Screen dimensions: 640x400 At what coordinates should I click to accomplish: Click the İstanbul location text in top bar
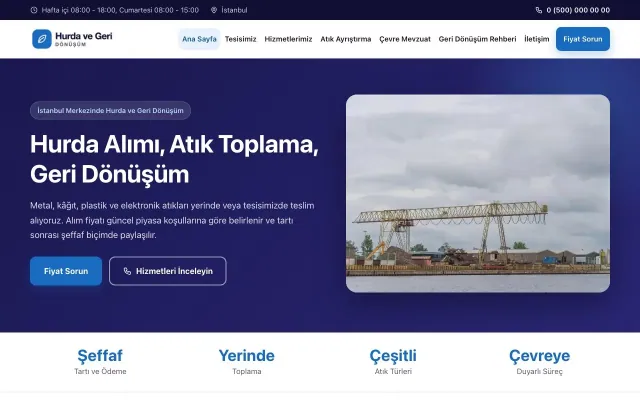[234, 10]
